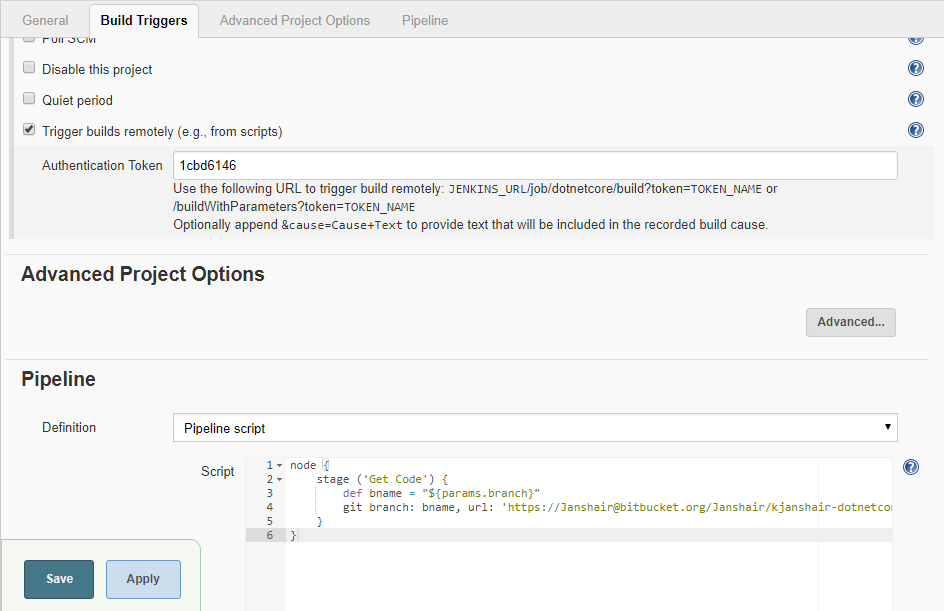
Task: Click the Save button
Action: coord(59,579)
